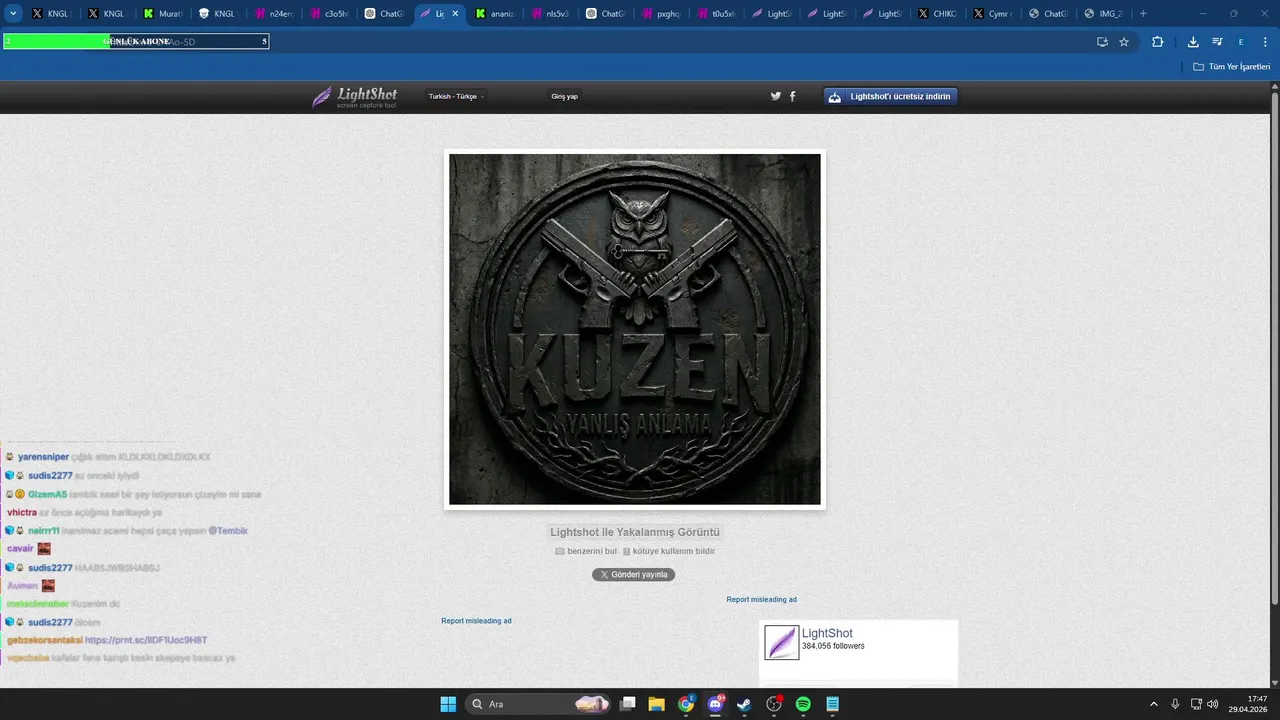Expand the Turkish - Türkçe language dropdown
The image size is (1280, 720).
point(457,97)
